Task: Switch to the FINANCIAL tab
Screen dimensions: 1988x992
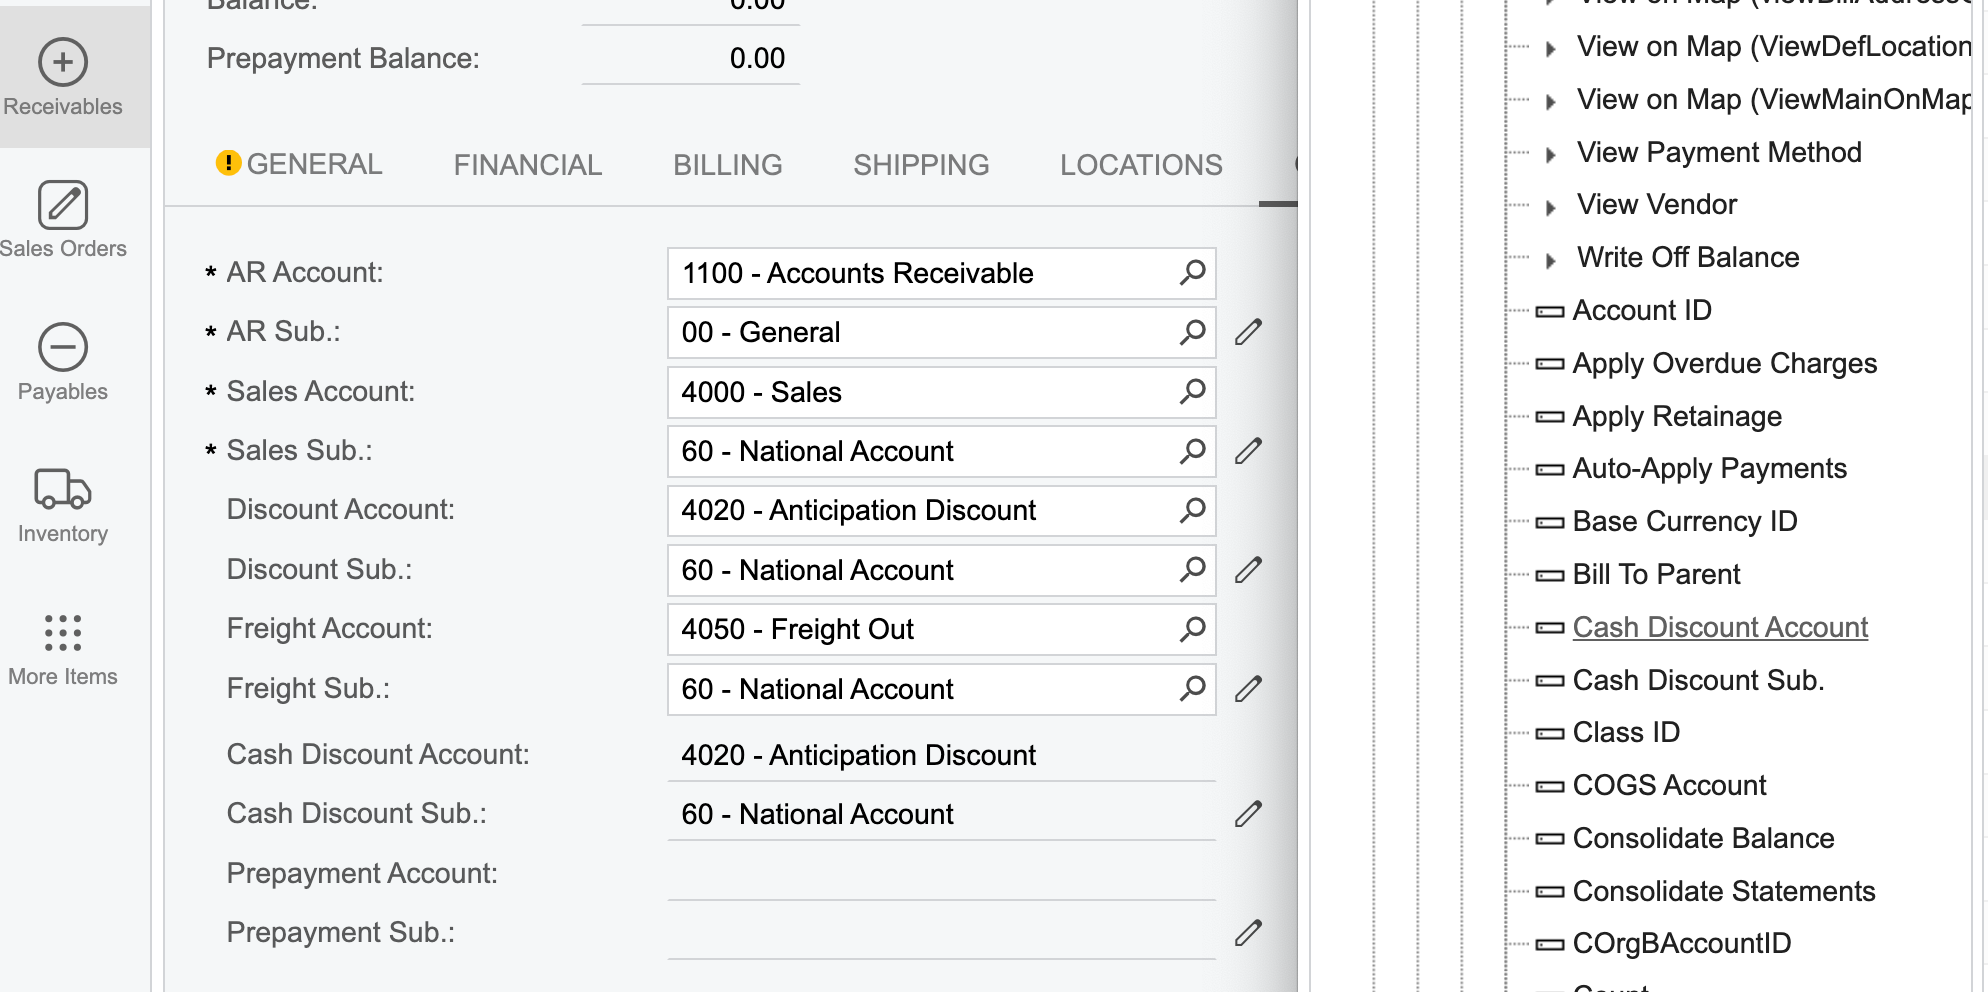Action: pyautogui.click(x=528, y=165)
